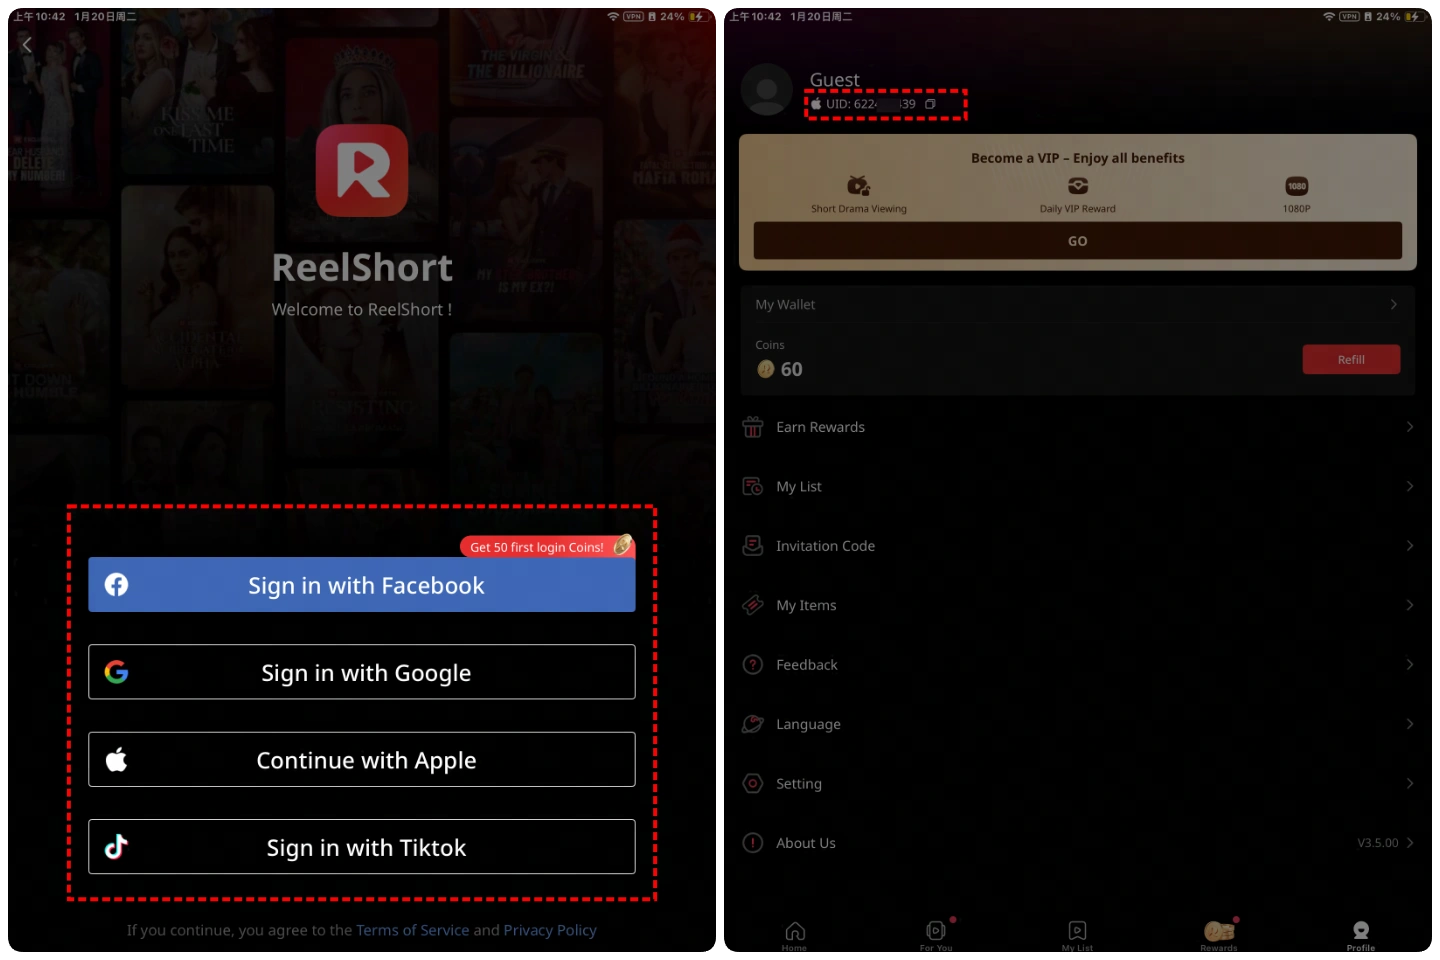Copy the UID with the copy icon

tap(930, 104)
